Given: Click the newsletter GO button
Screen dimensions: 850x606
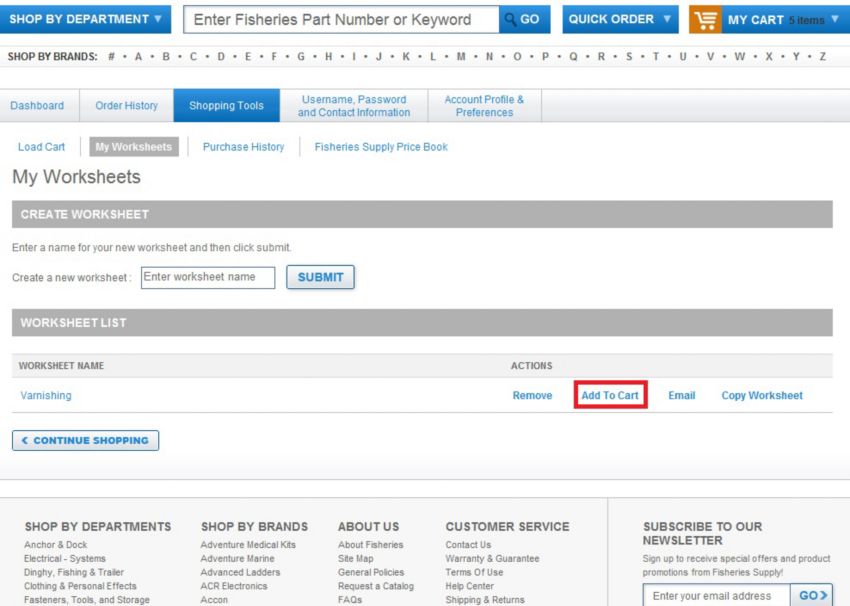Looking at the screenshot, I should 812,596.
